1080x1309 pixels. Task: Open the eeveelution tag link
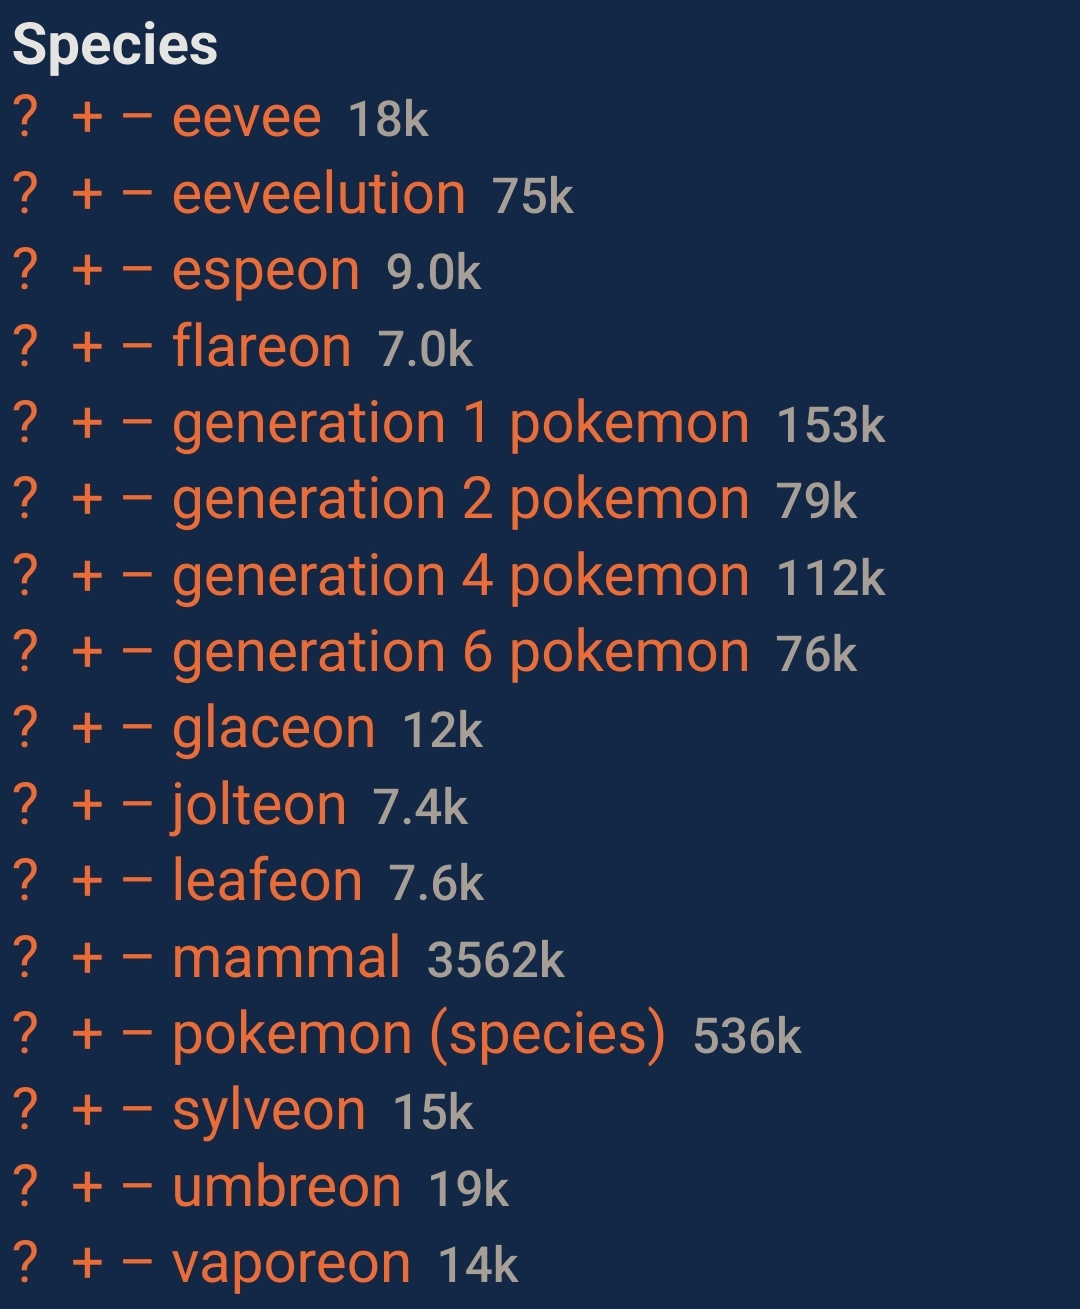click(318, 194)
